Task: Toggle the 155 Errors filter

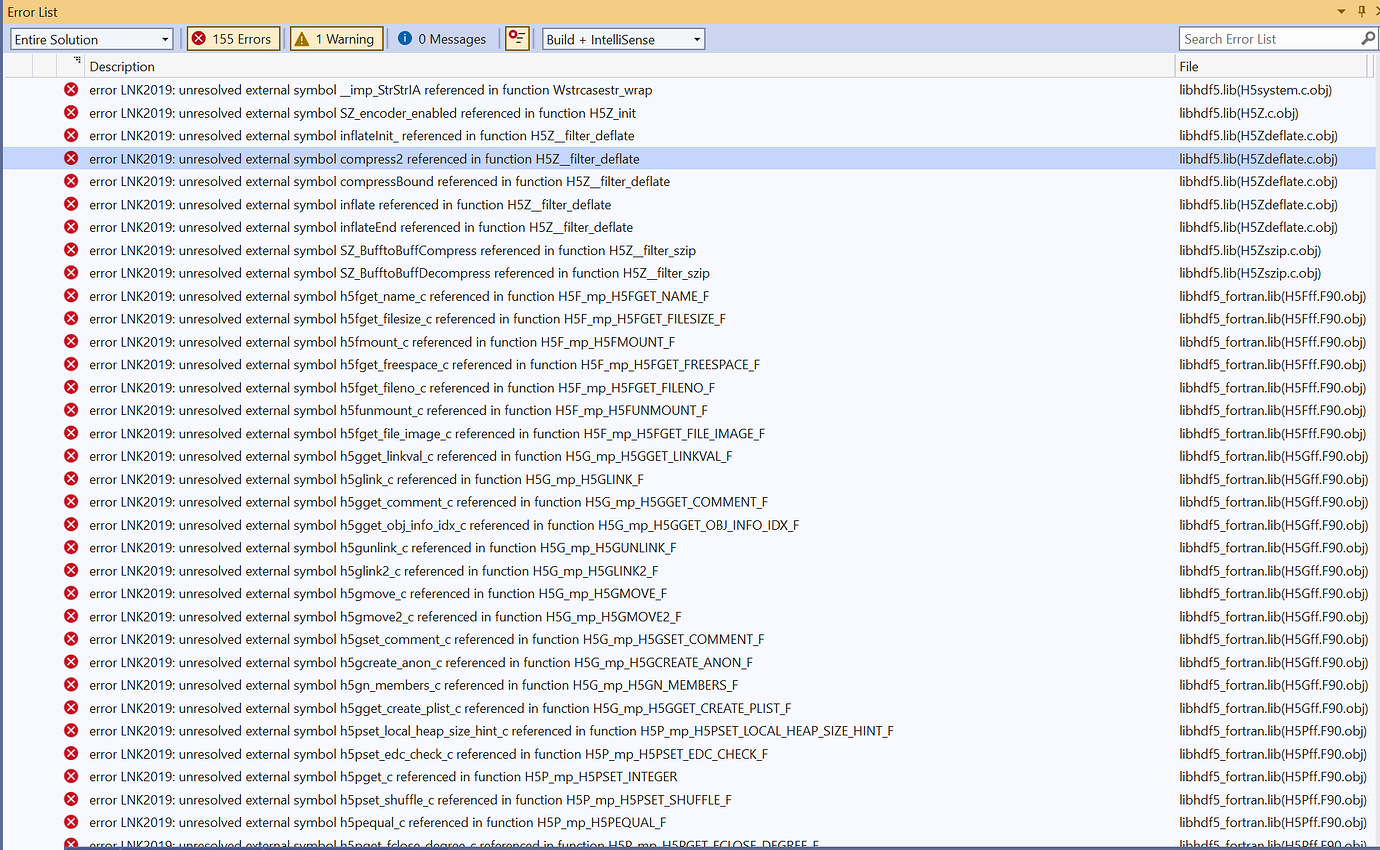Action: 233,38
